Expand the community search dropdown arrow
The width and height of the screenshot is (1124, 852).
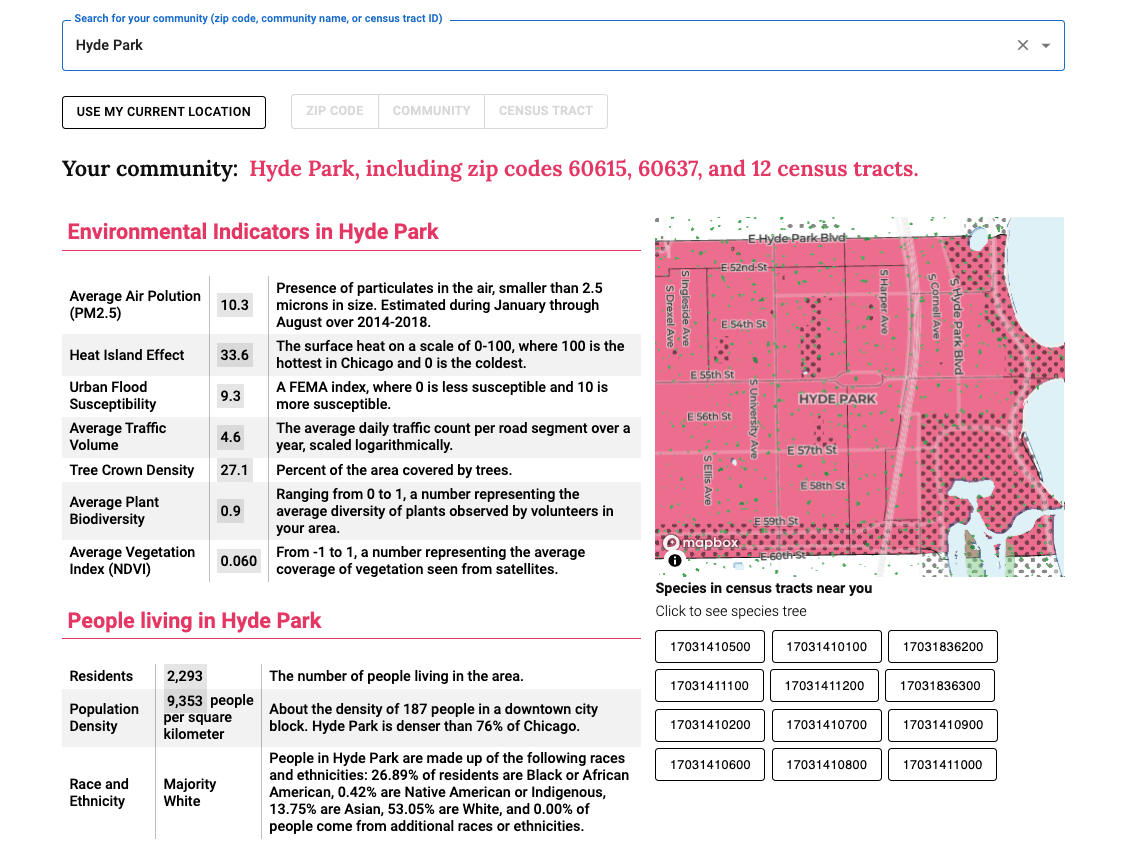coord(1046,45)
